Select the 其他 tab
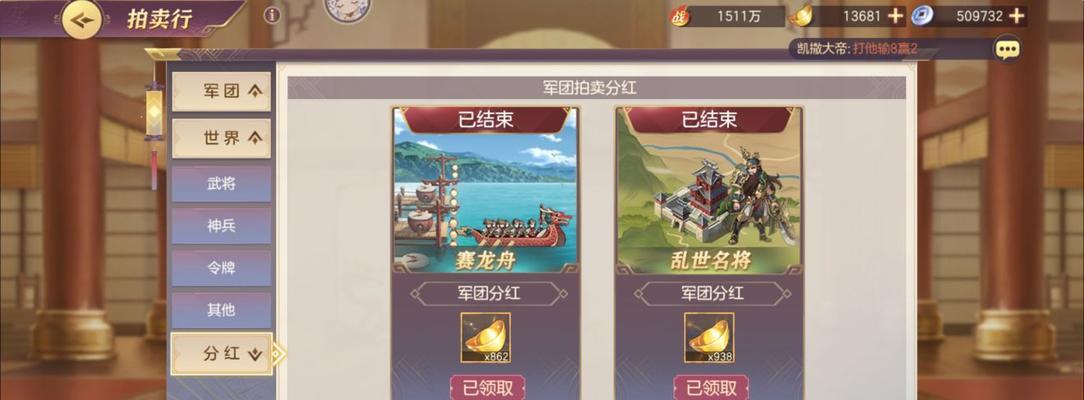 pyautogui.click(x=221, y=310)
